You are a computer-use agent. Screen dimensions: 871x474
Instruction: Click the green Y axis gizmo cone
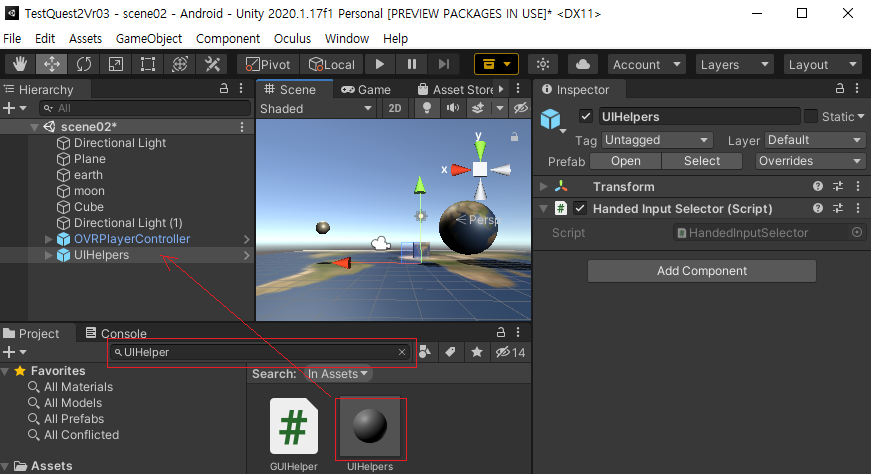coord(480,148)
